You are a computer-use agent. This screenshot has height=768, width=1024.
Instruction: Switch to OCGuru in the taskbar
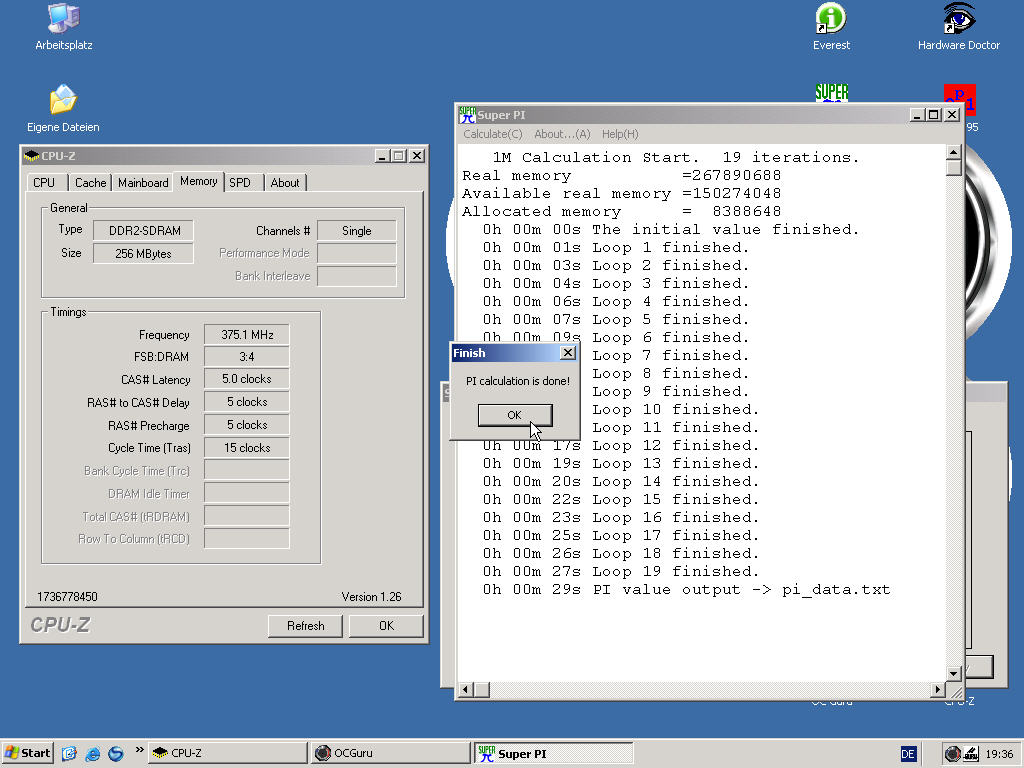click(391, 753)
